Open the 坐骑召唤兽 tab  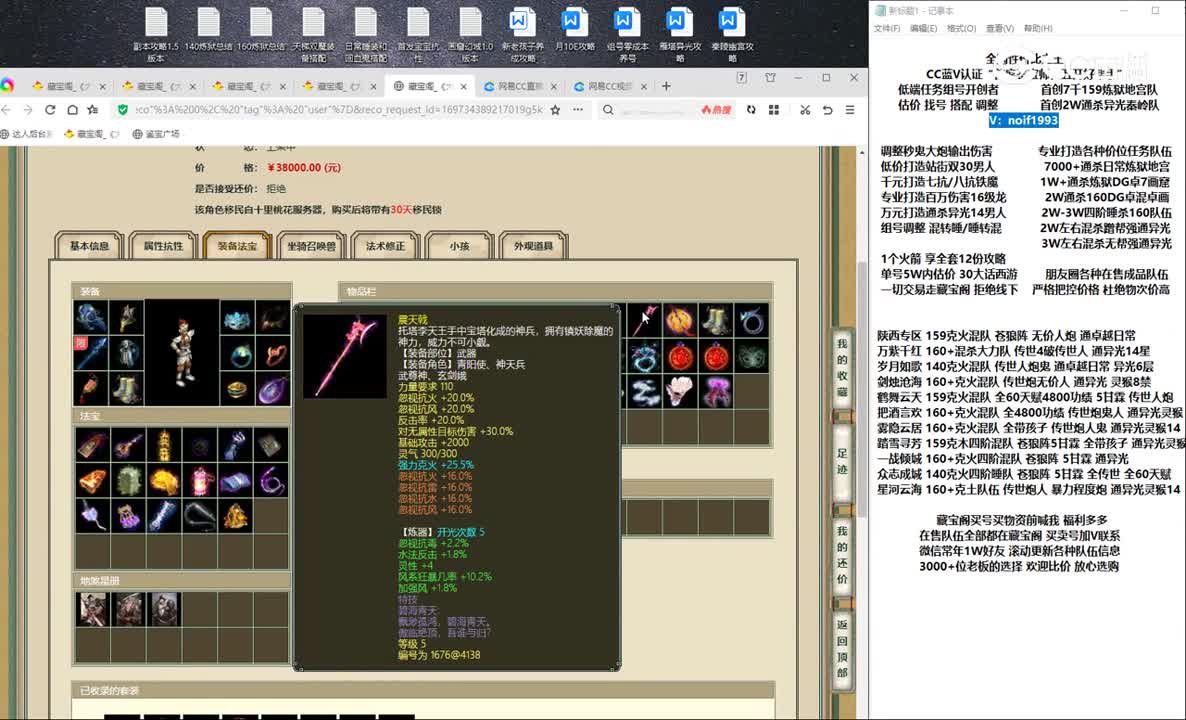point(312,246)
